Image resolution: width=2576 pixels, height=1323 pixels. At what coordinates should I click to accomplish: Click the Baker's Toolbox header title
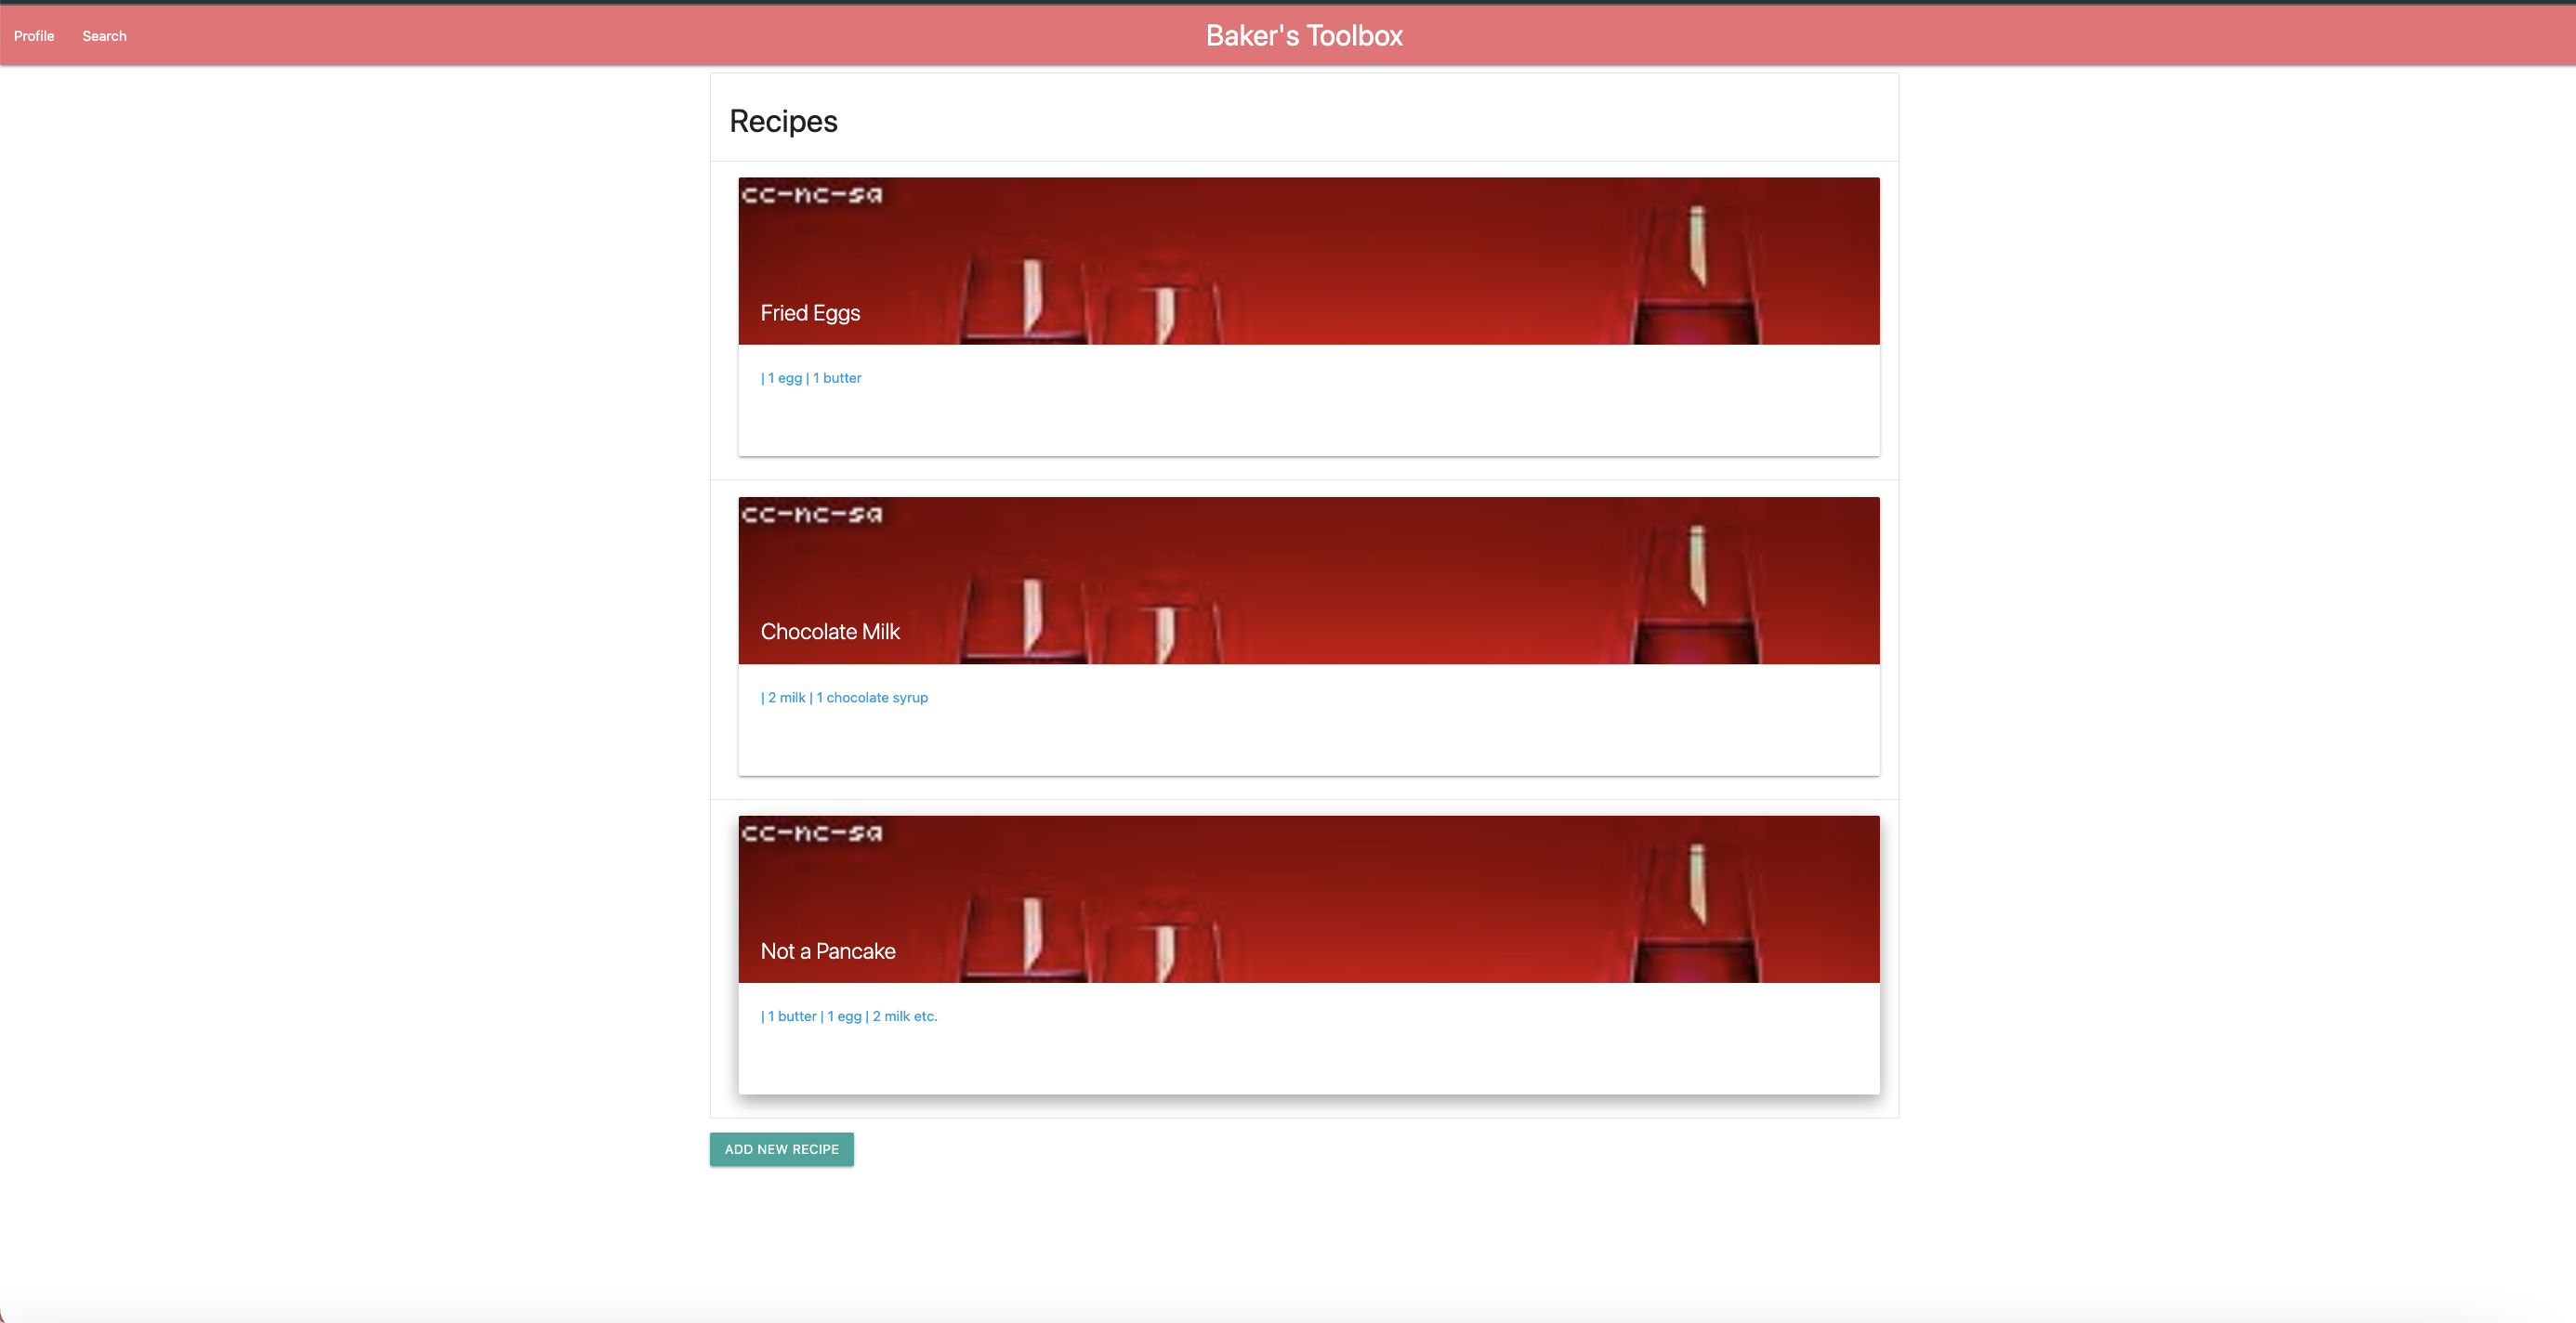click(1303, 35)
